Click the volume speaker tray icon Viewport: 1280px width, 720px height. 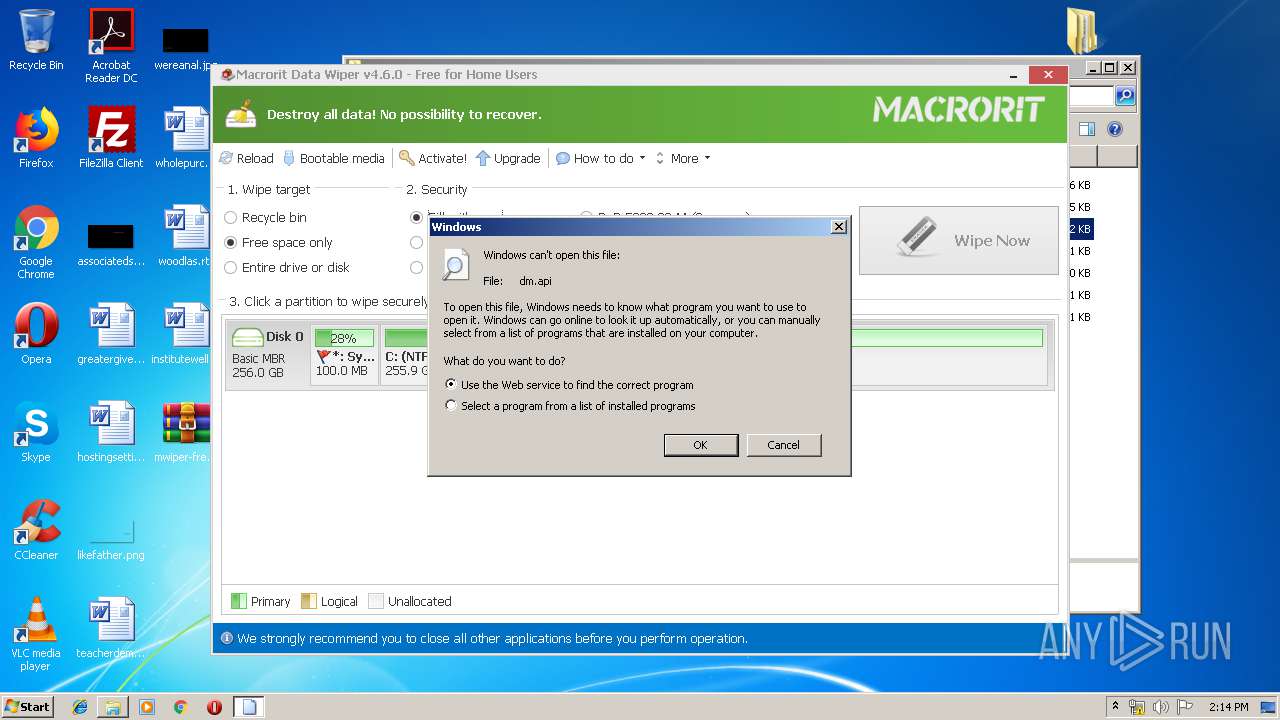1162,707
